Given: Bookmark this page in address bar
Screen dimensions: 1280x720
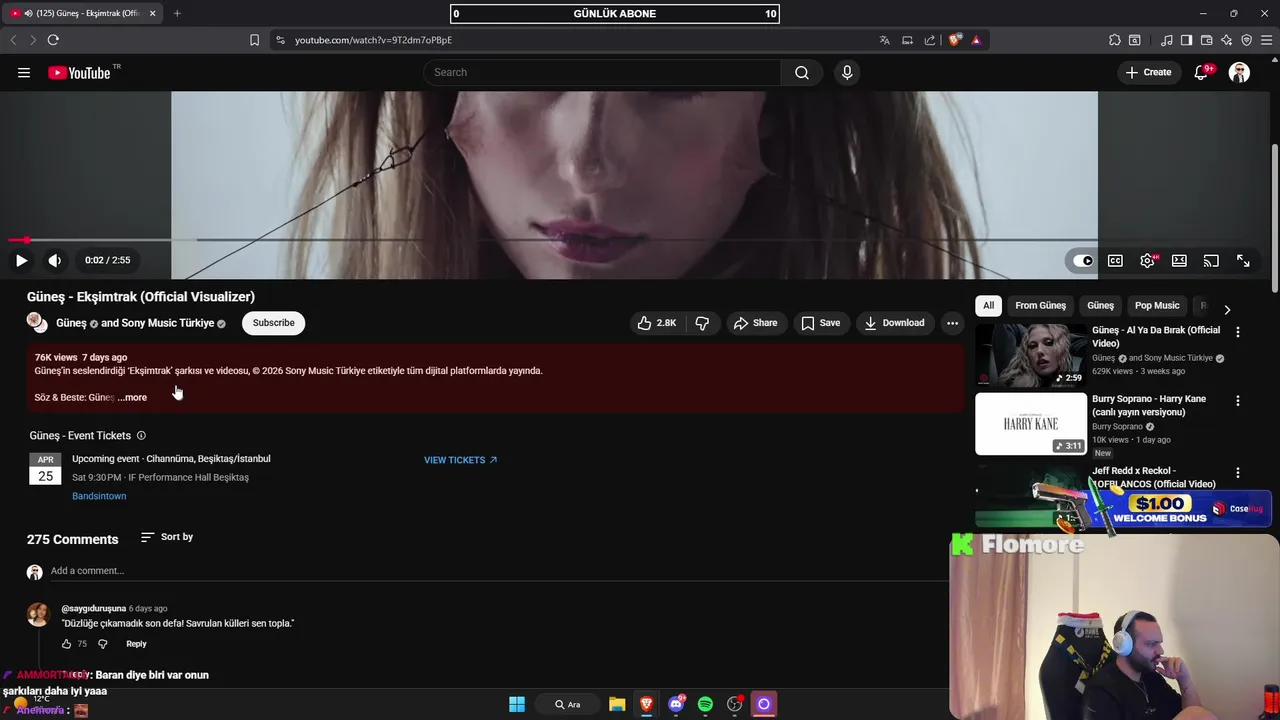Looking at the screenshot, I should coord(254,40).
